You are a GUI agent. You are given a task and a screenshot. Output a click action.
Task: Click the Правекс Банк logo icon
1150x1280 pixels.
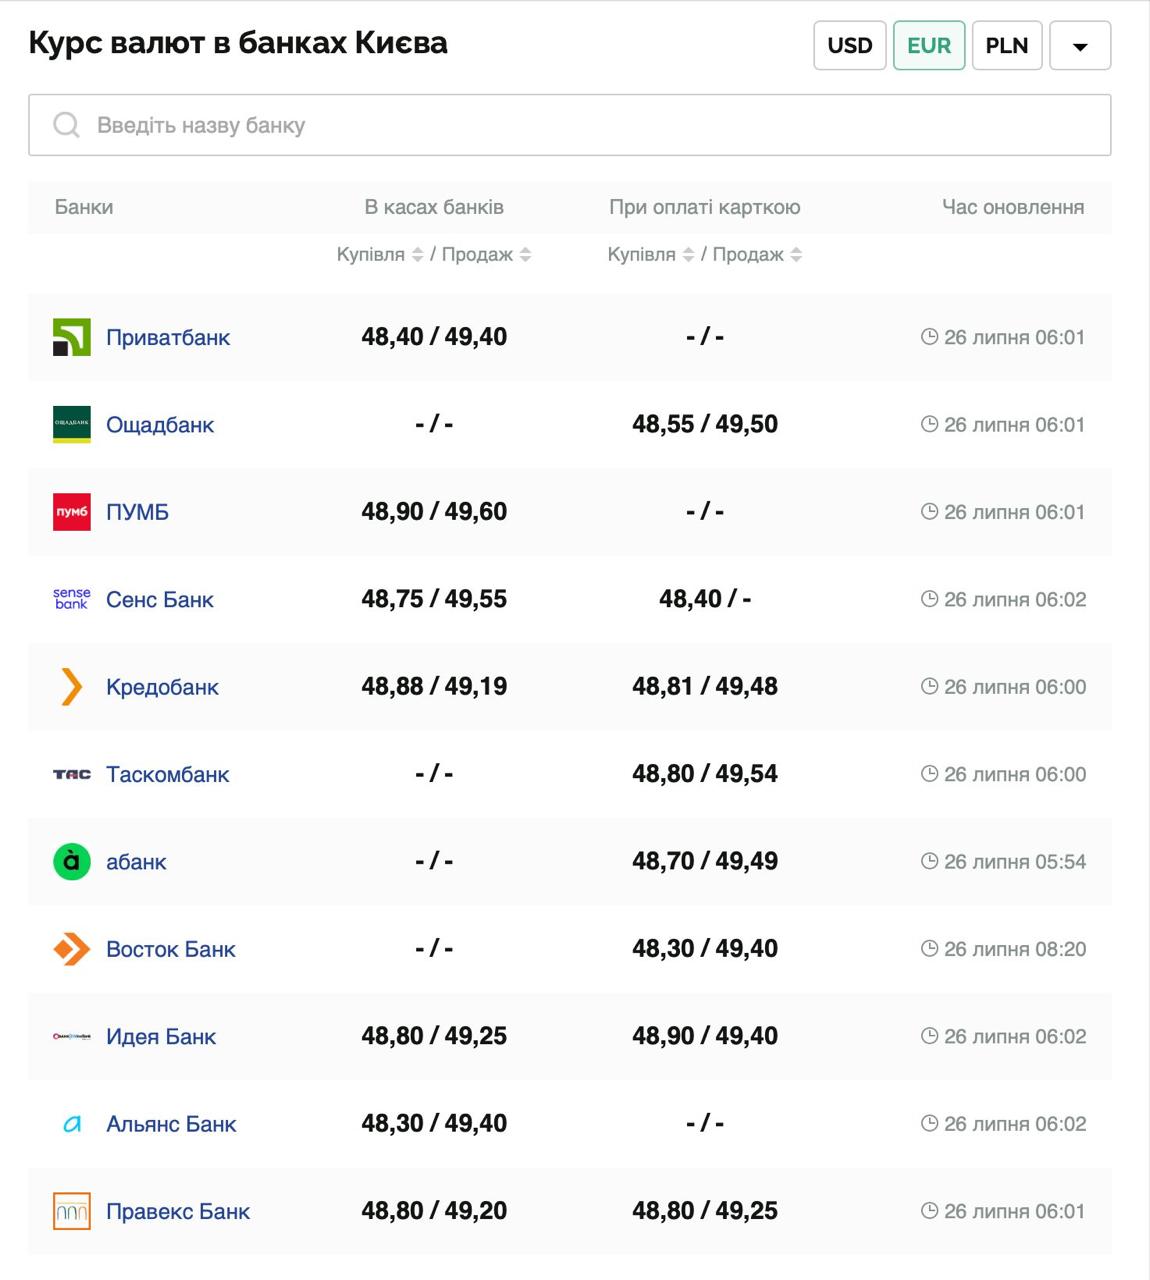pyautogui.click(x=71, y=1211)
